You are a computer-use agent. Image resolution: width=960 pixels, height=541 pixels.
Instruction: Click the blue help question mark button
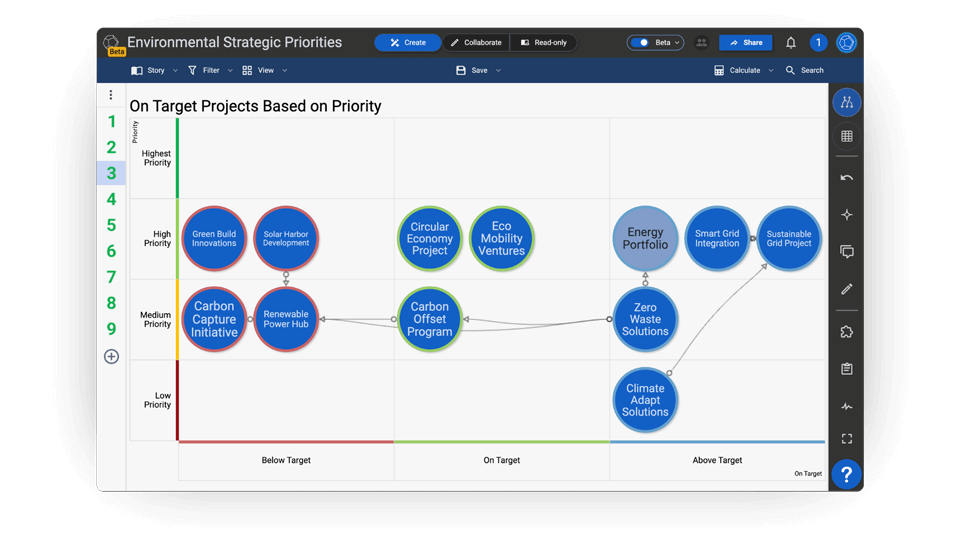(846, 474)
